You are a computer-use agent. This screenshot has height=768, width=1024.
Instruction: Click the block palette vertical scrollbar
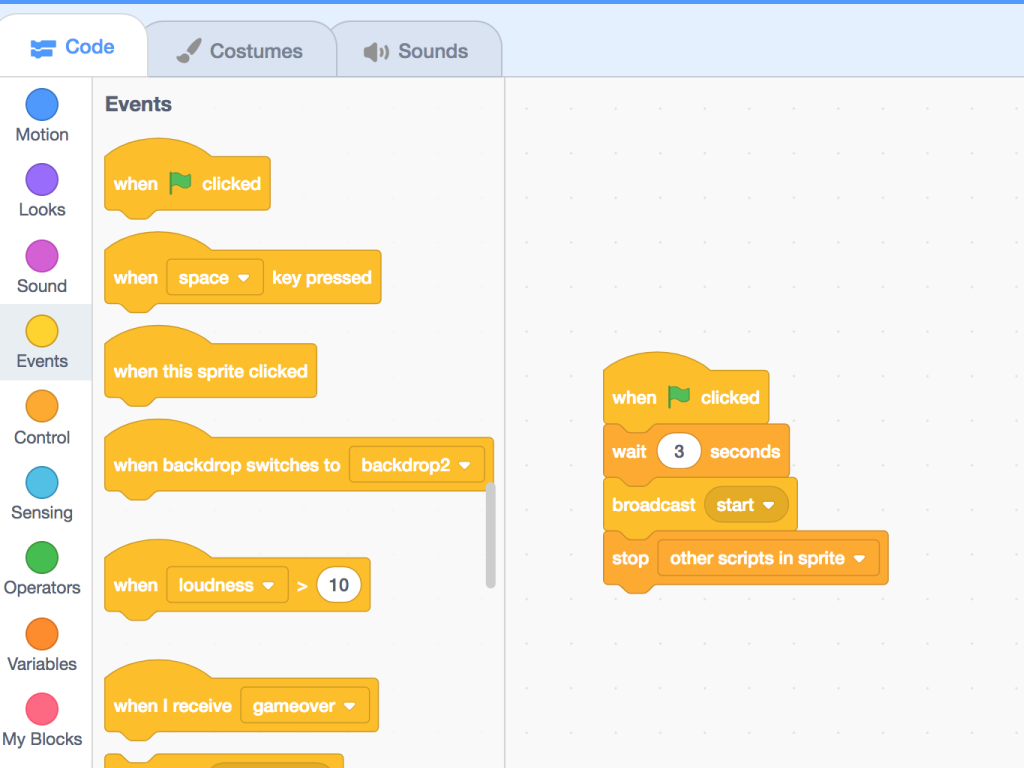pos(490,536)
